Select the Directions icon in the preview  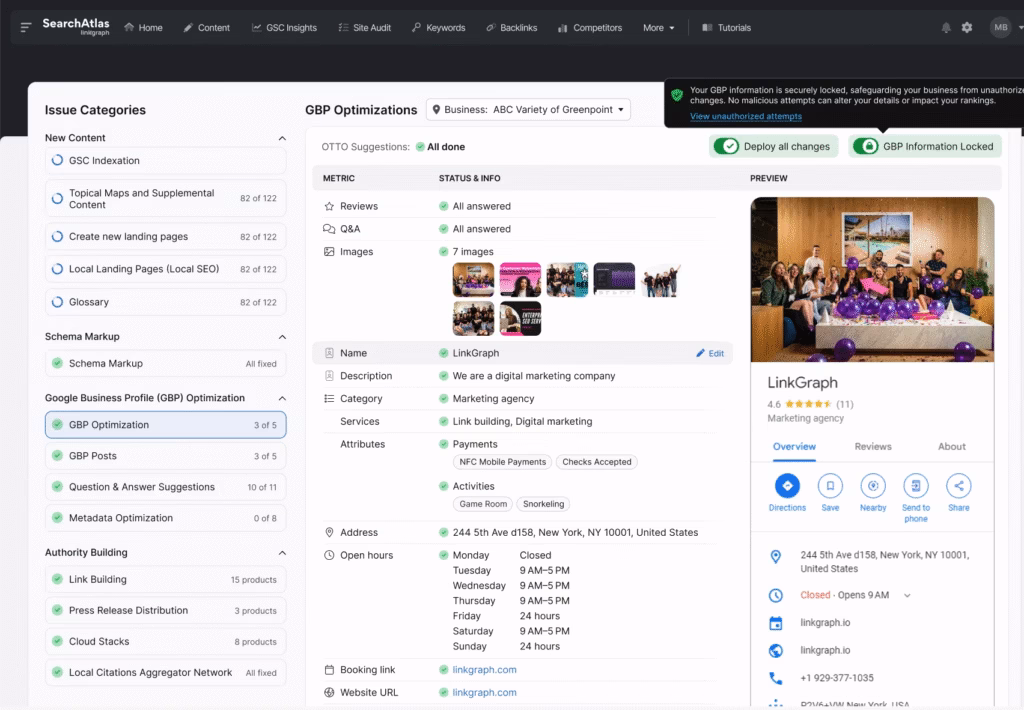point(787,488)
